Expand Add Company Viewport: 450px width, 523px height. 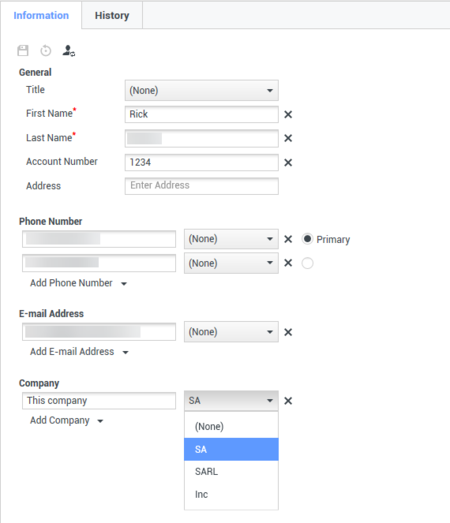67,421
